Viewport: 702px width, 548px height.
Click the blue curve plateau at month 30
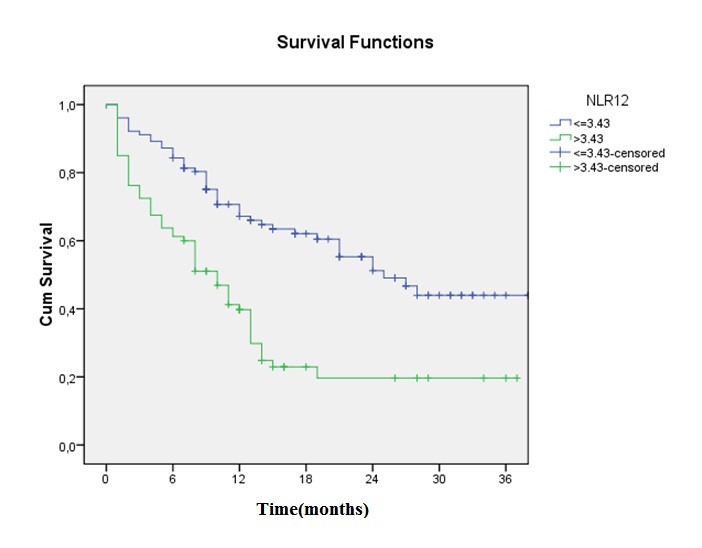[x=439, y=295]
